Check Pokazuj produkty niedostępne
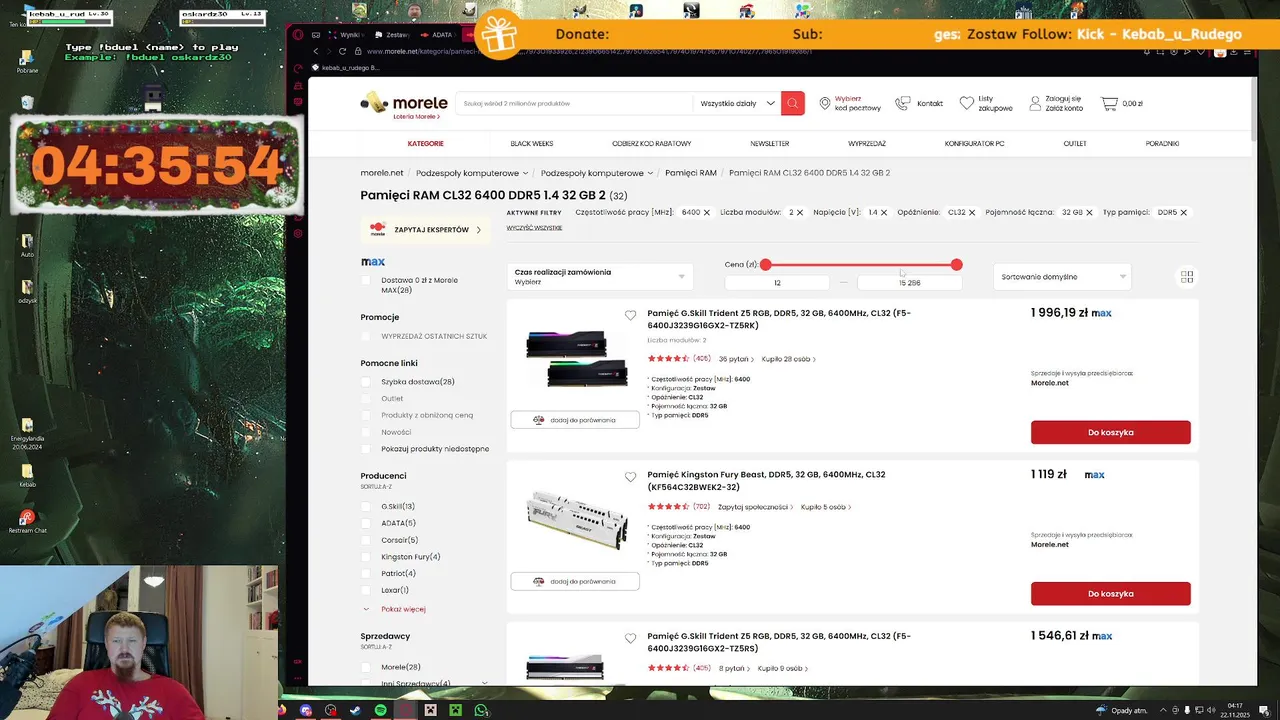1280x720 pixels. [x=366, y=449]
